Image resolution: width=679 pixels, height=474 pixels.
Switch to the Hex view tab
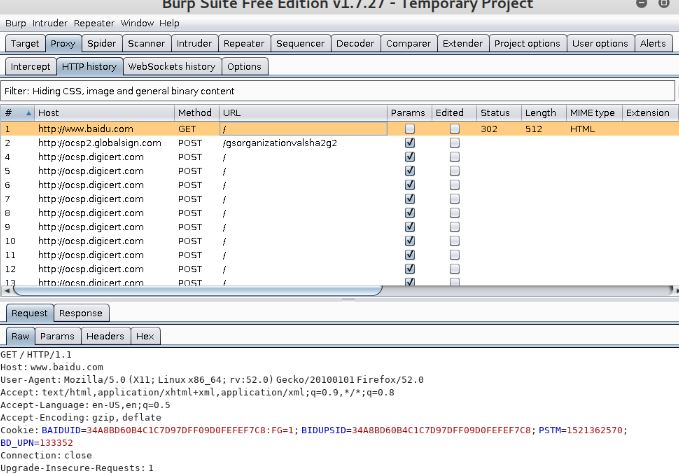145,336
